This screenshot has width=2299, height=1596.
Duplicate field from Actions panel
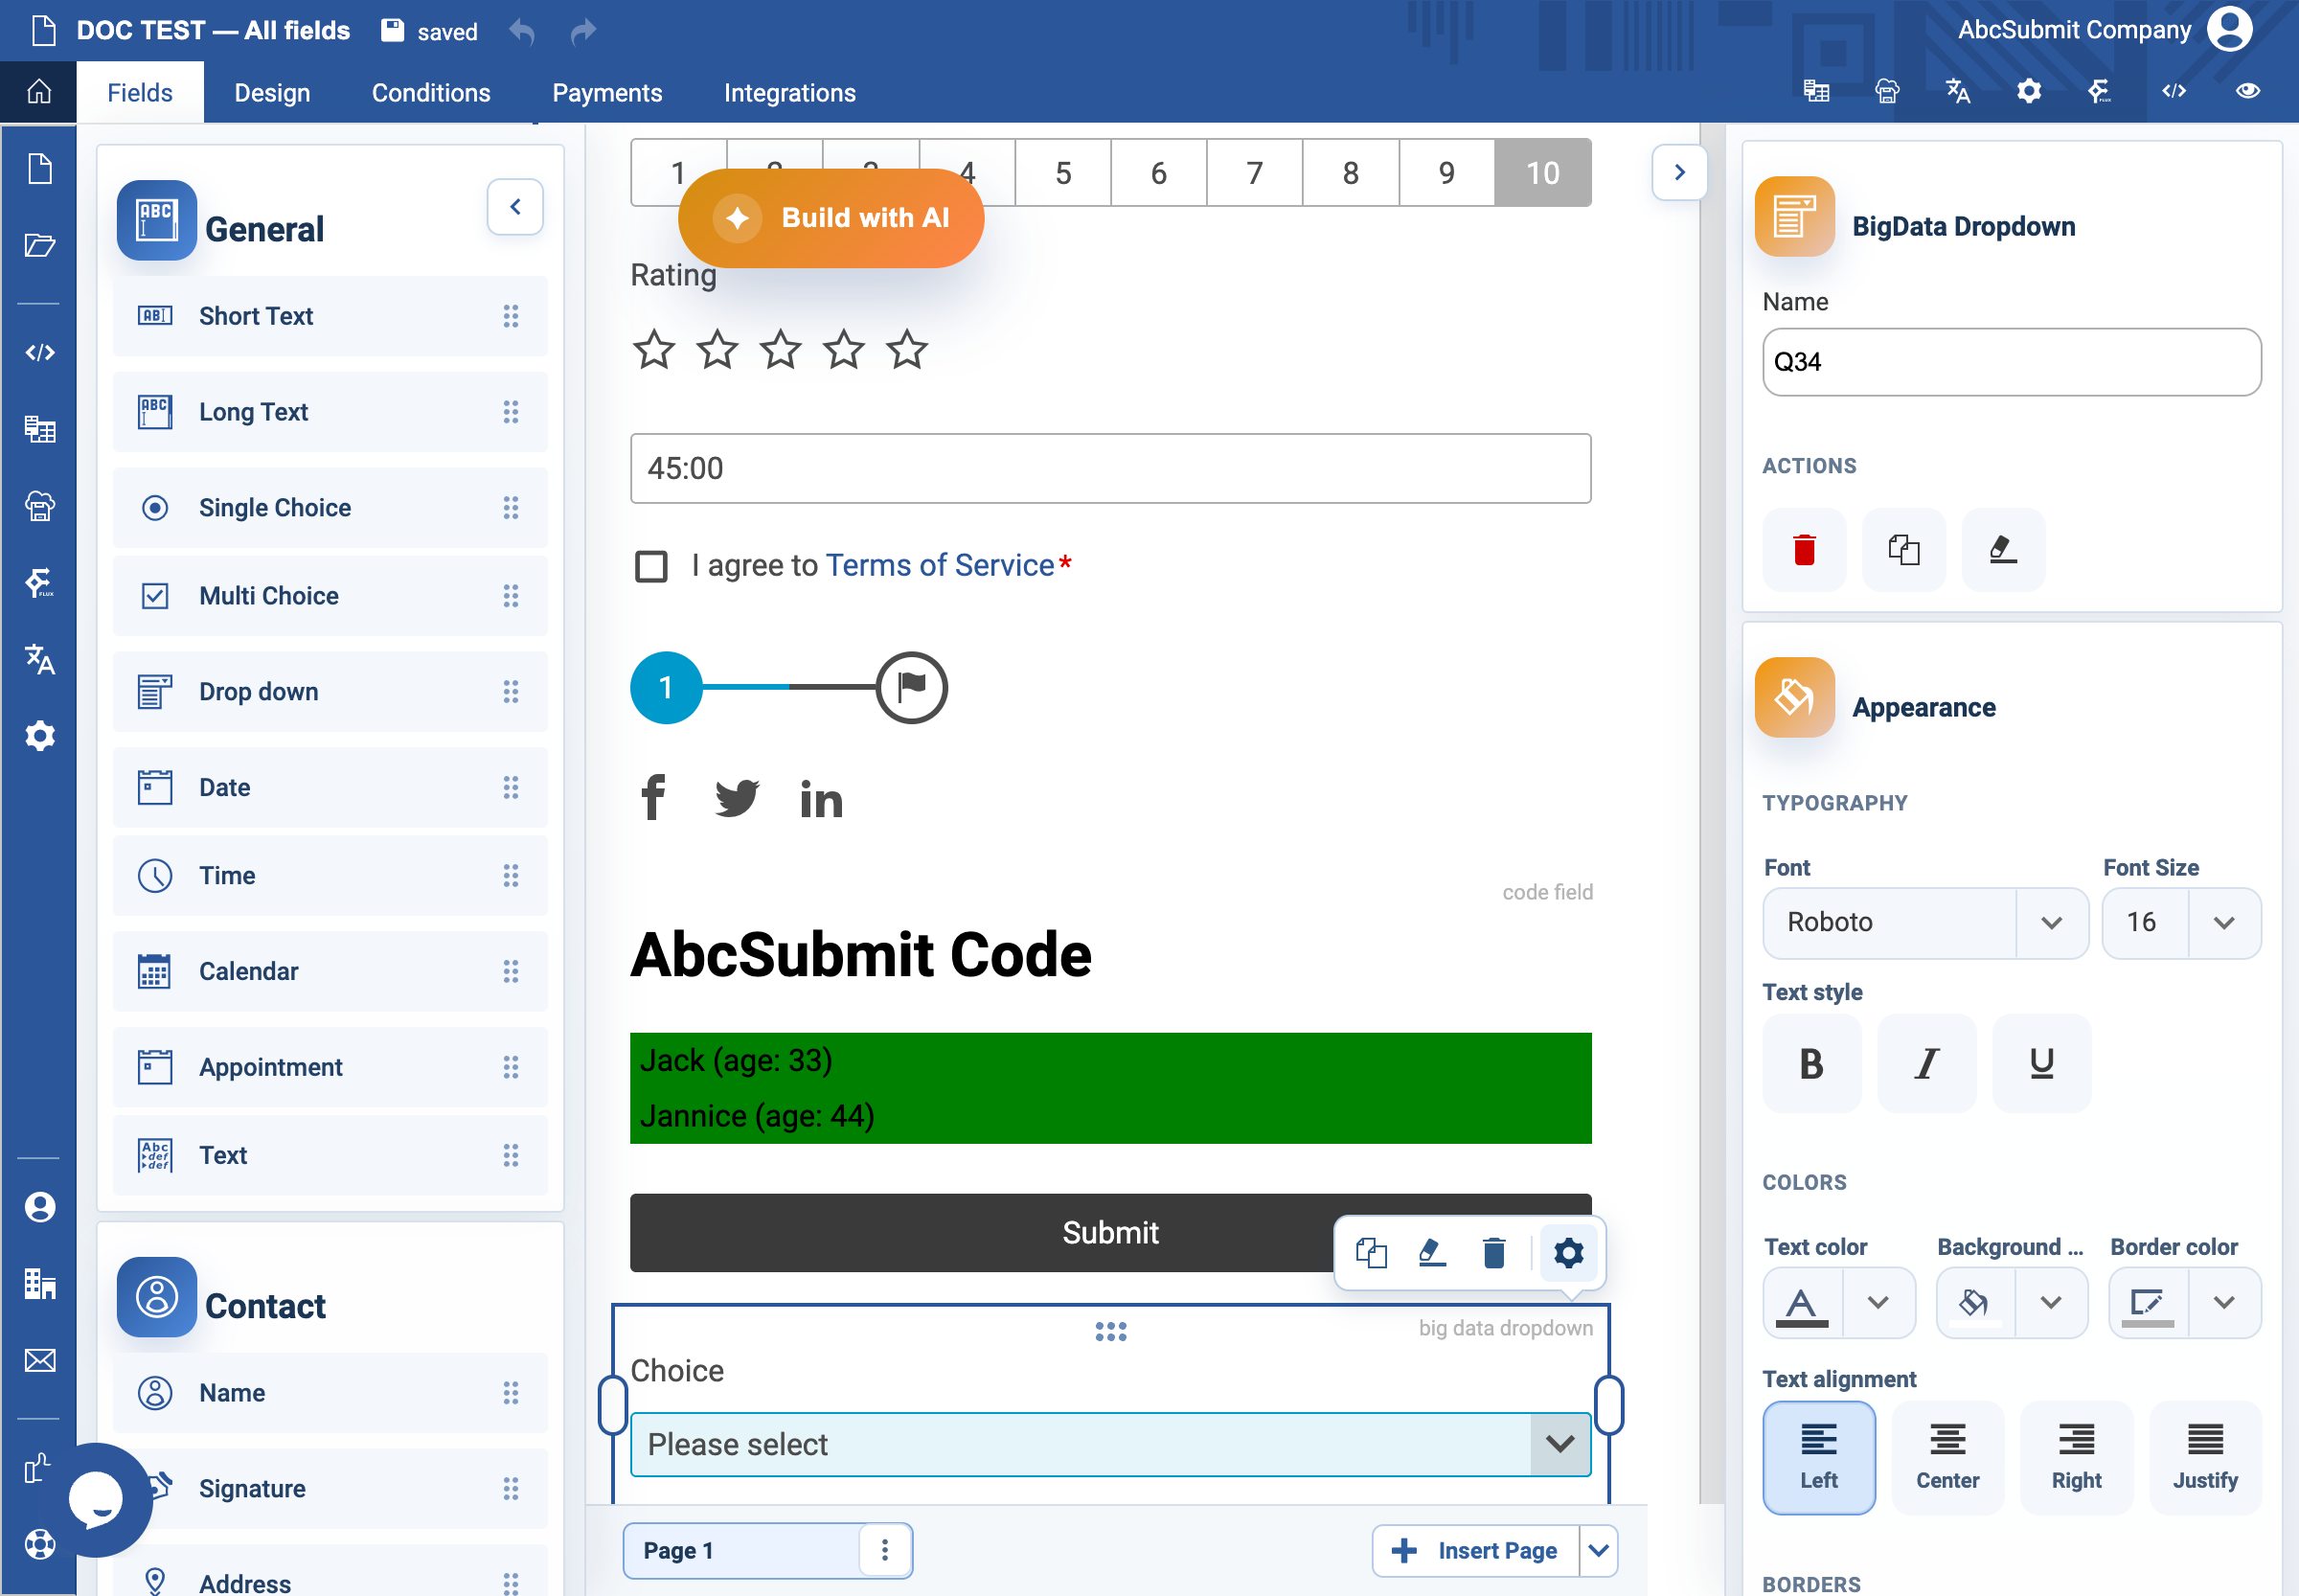[1904, 549]
